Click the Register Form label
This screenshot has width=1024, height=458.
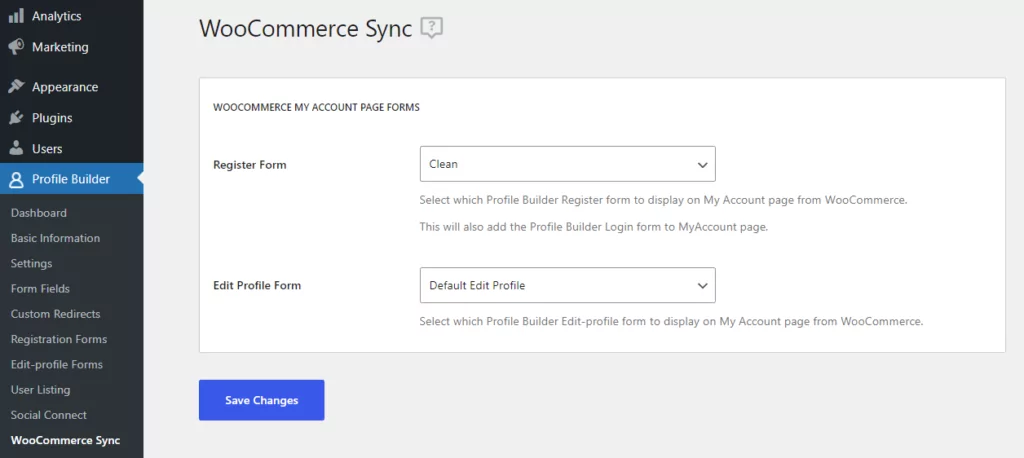click(x=250, y=165)
